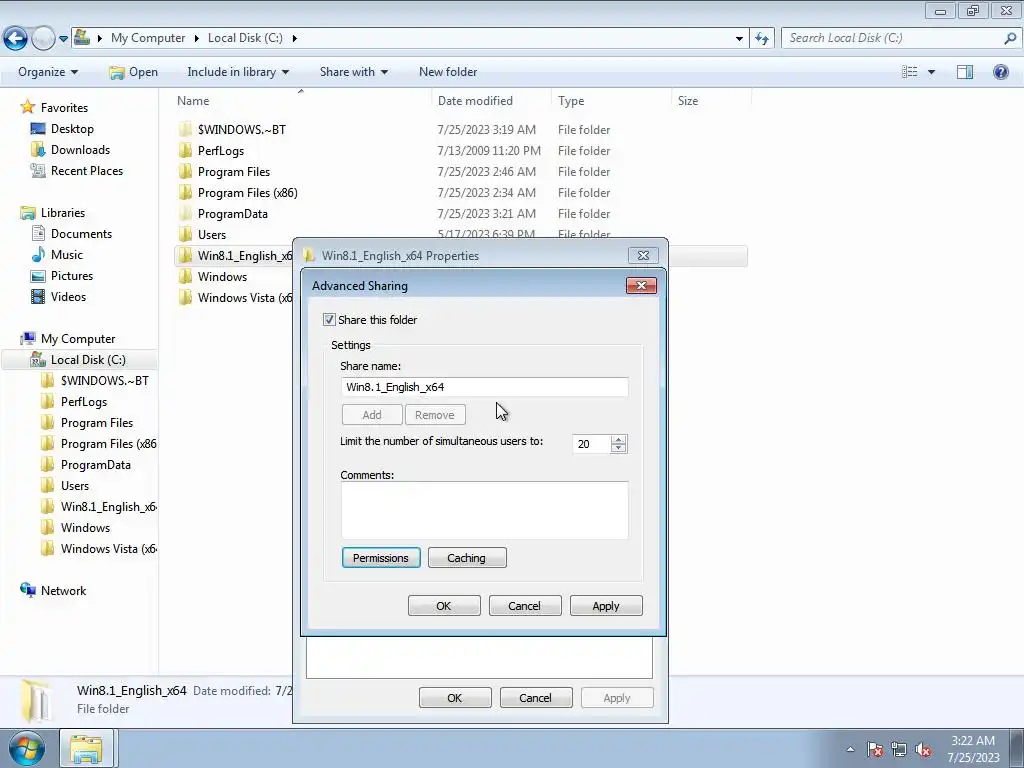Open the view options dropdown arrow

pyautogui.click(x=931, y=72)
